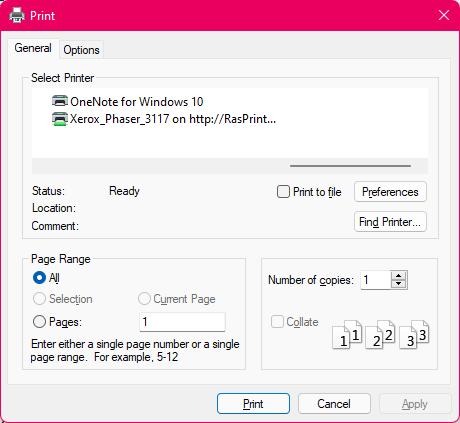Click the collated pages 3-3 illustration
Viewport: 460px width, 423px height.
414,334
